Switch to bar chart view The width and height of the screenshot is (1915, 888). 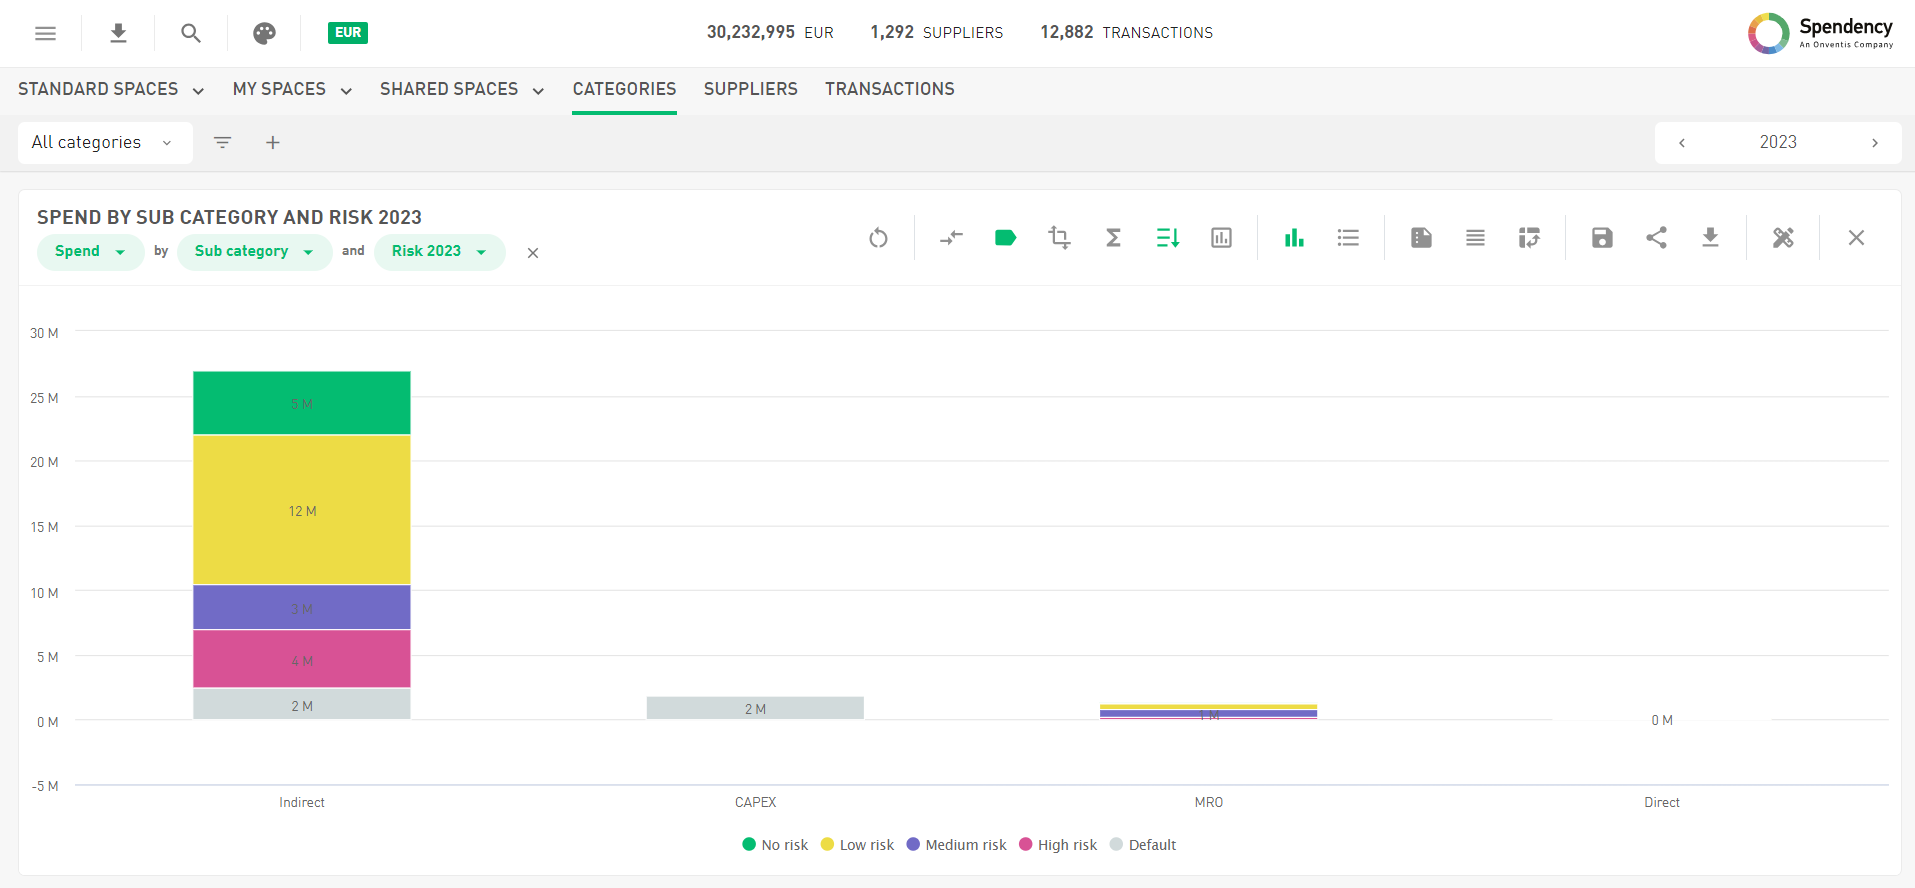[1294, 238]
